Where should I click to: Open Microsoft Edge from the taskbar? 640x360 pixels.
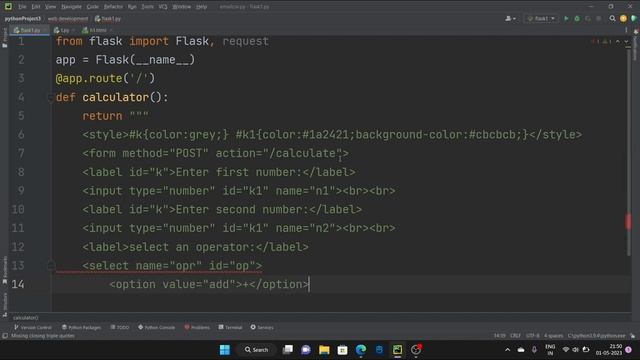(x=361, y=350)
